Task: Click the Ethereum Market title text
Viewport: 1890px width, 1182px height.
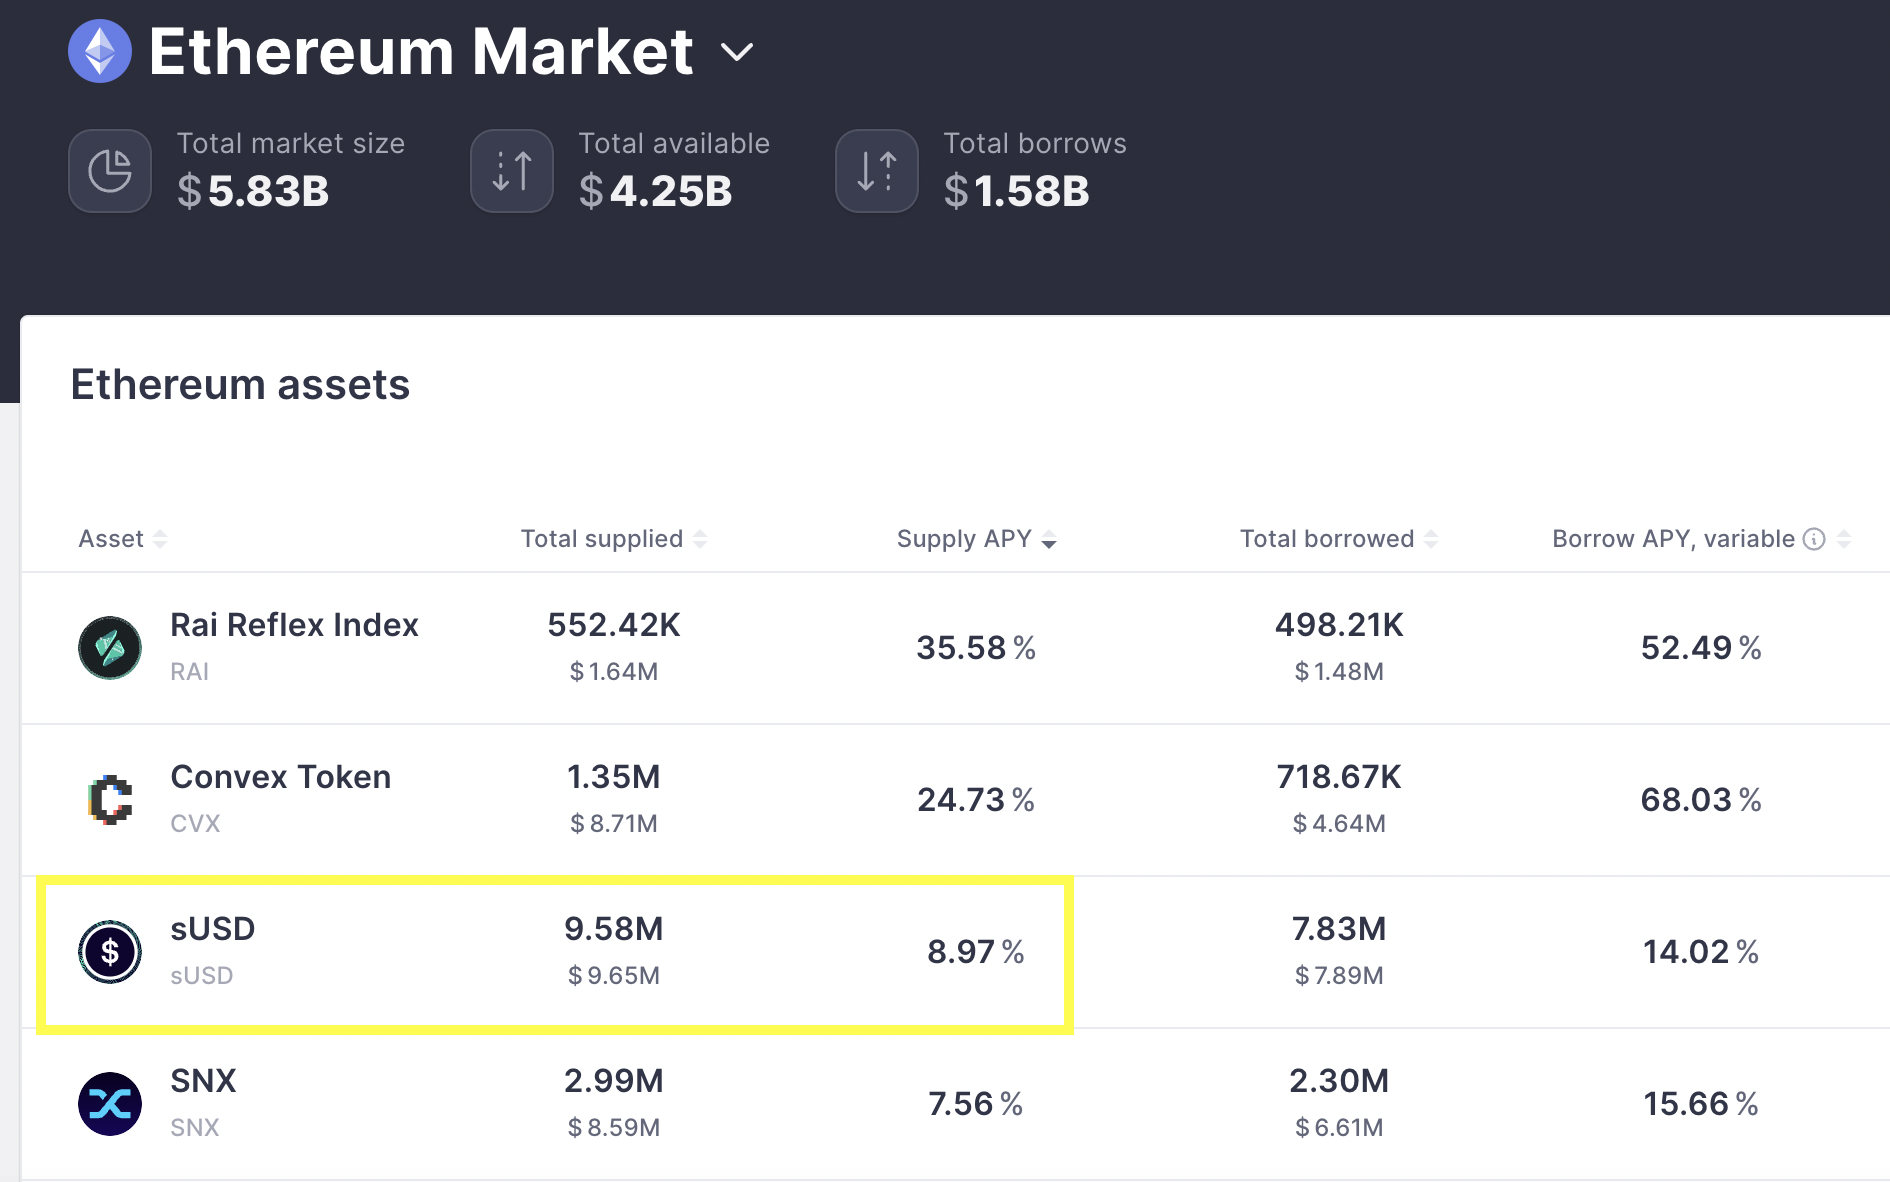Action: (x=421, y=52)
